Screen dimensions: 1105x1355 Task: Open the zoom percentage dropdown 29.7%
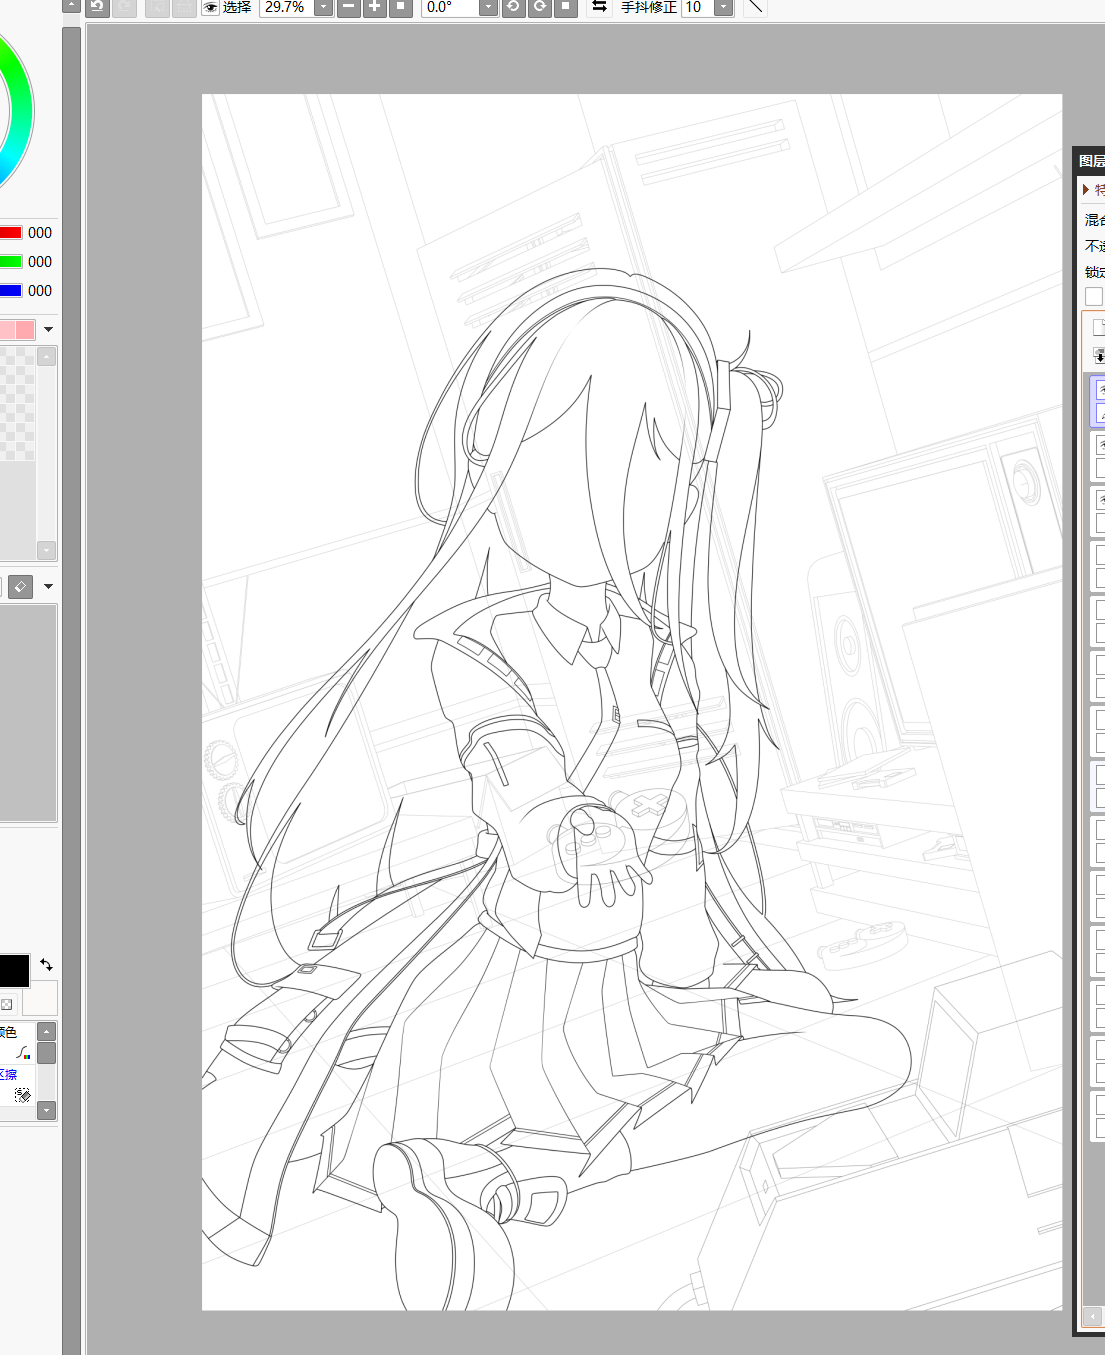click(323, 7)
